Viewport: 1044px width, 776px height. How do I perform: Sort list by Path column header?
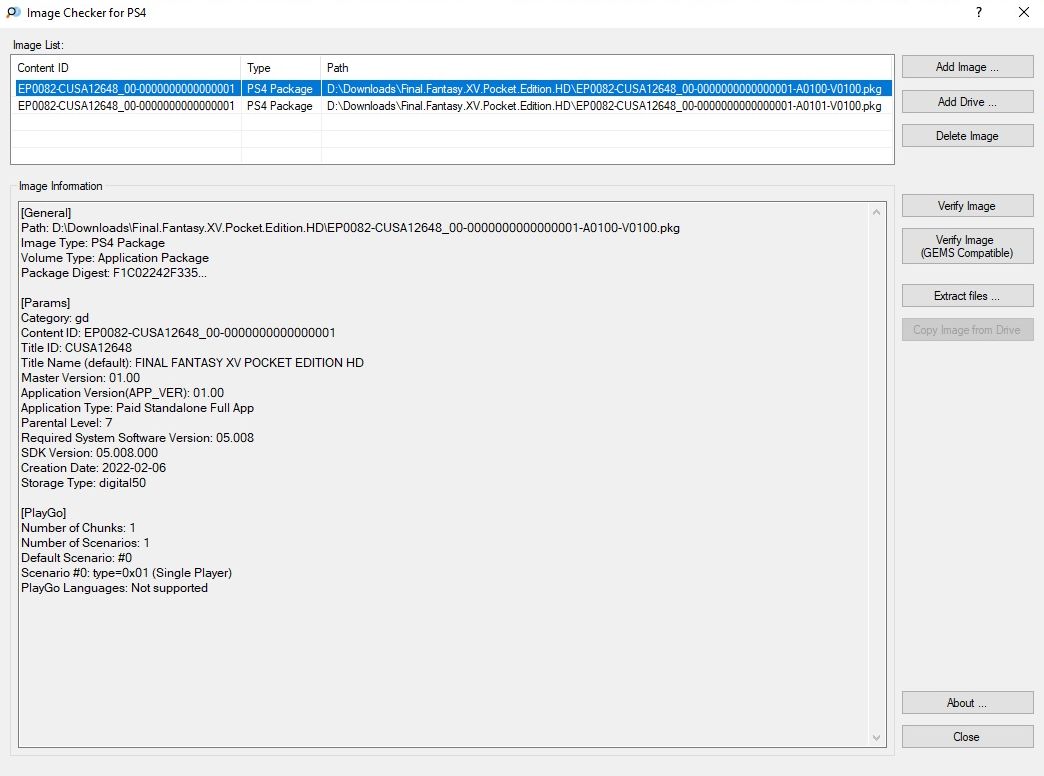tap(607, 68)
